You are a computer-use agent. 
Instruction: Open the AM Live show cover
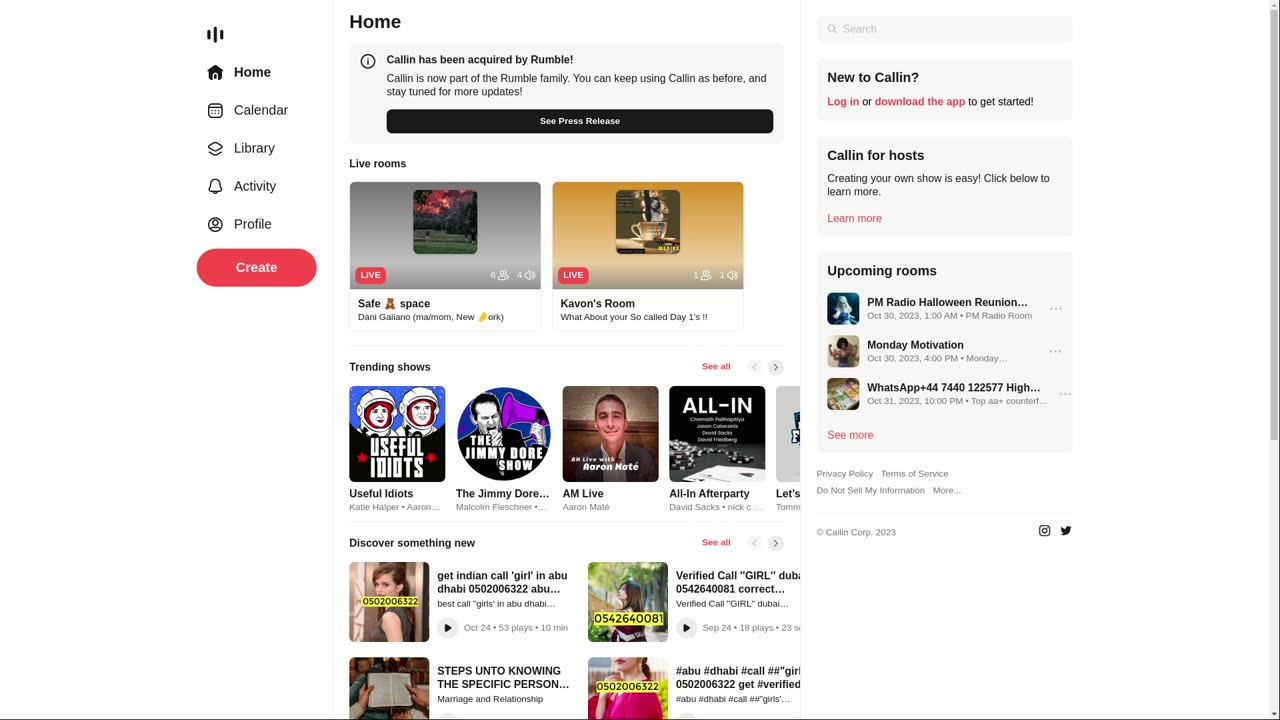coord(610,434)
